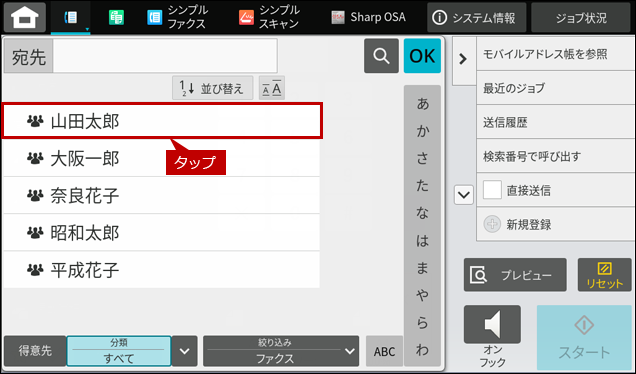Tap the 宛先 input field
Image resolution: width=636 pixels, height=374 pixels.
165,56
